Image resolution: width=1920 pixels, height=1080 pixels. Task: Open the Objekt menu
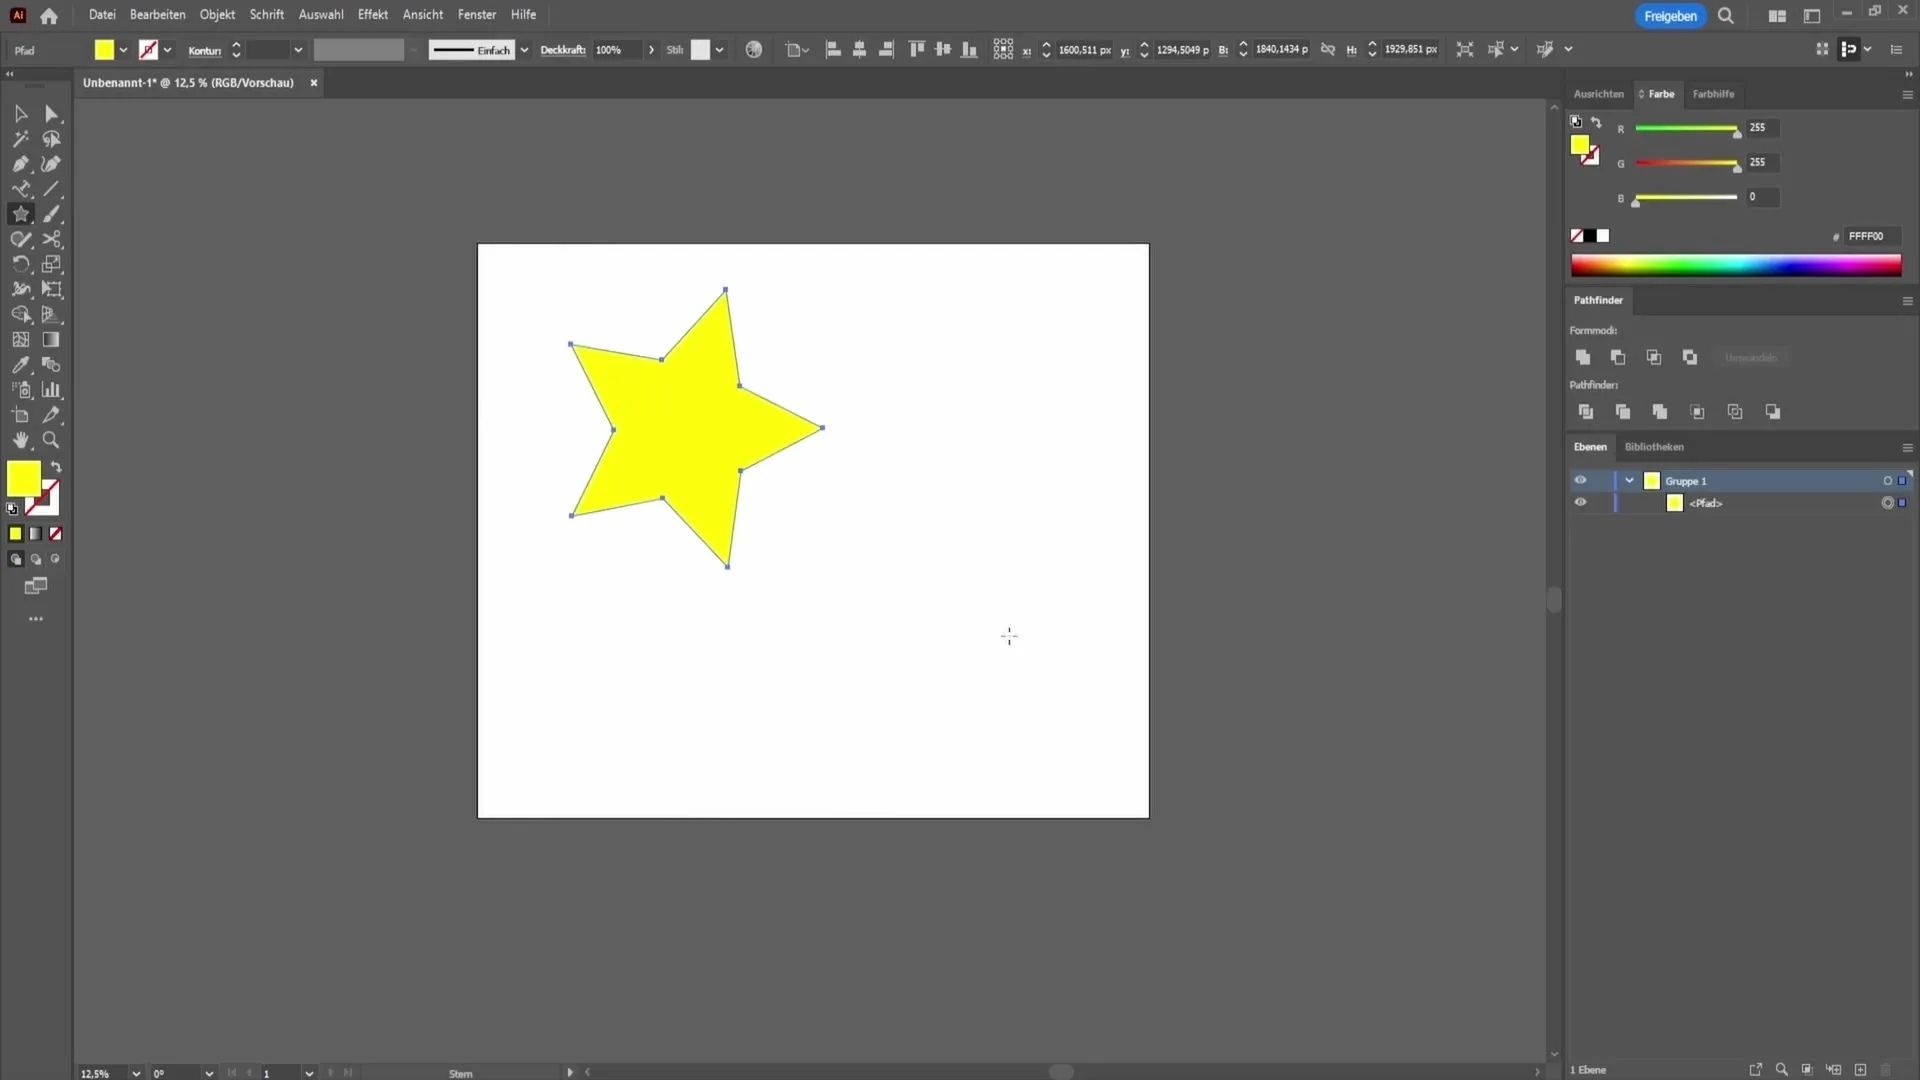pyautogui.click(x=217, y=15)
